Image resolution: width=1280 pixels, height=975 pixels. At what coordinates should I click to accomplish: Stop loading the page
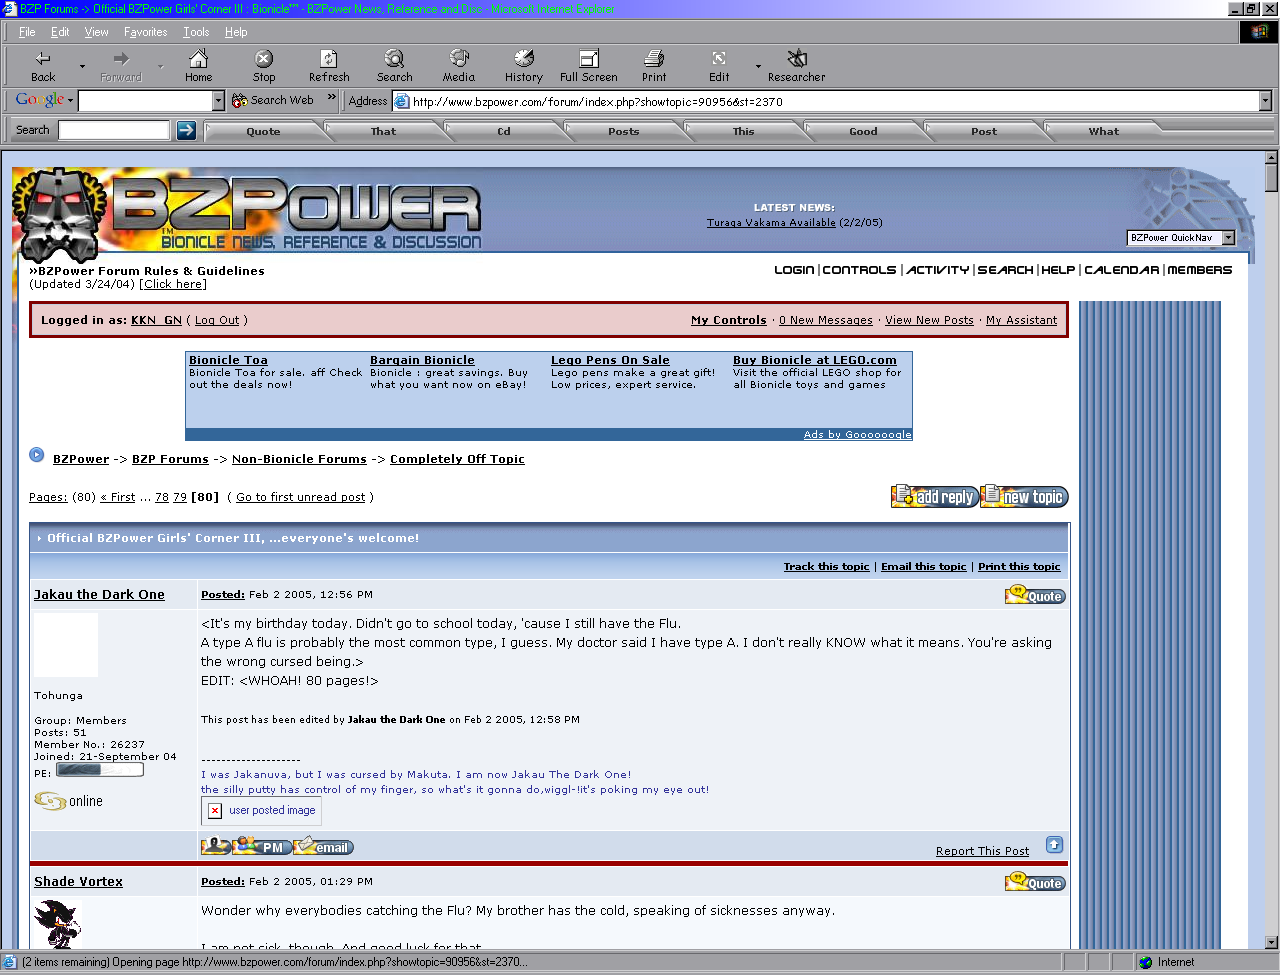pos(263,65)
